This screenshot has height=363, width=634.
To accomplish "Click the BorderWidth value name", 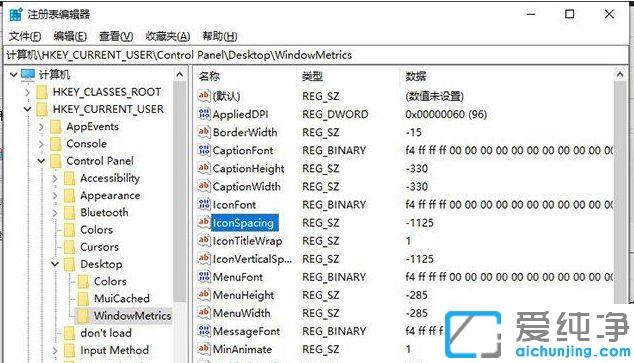I will click(245, 132).
